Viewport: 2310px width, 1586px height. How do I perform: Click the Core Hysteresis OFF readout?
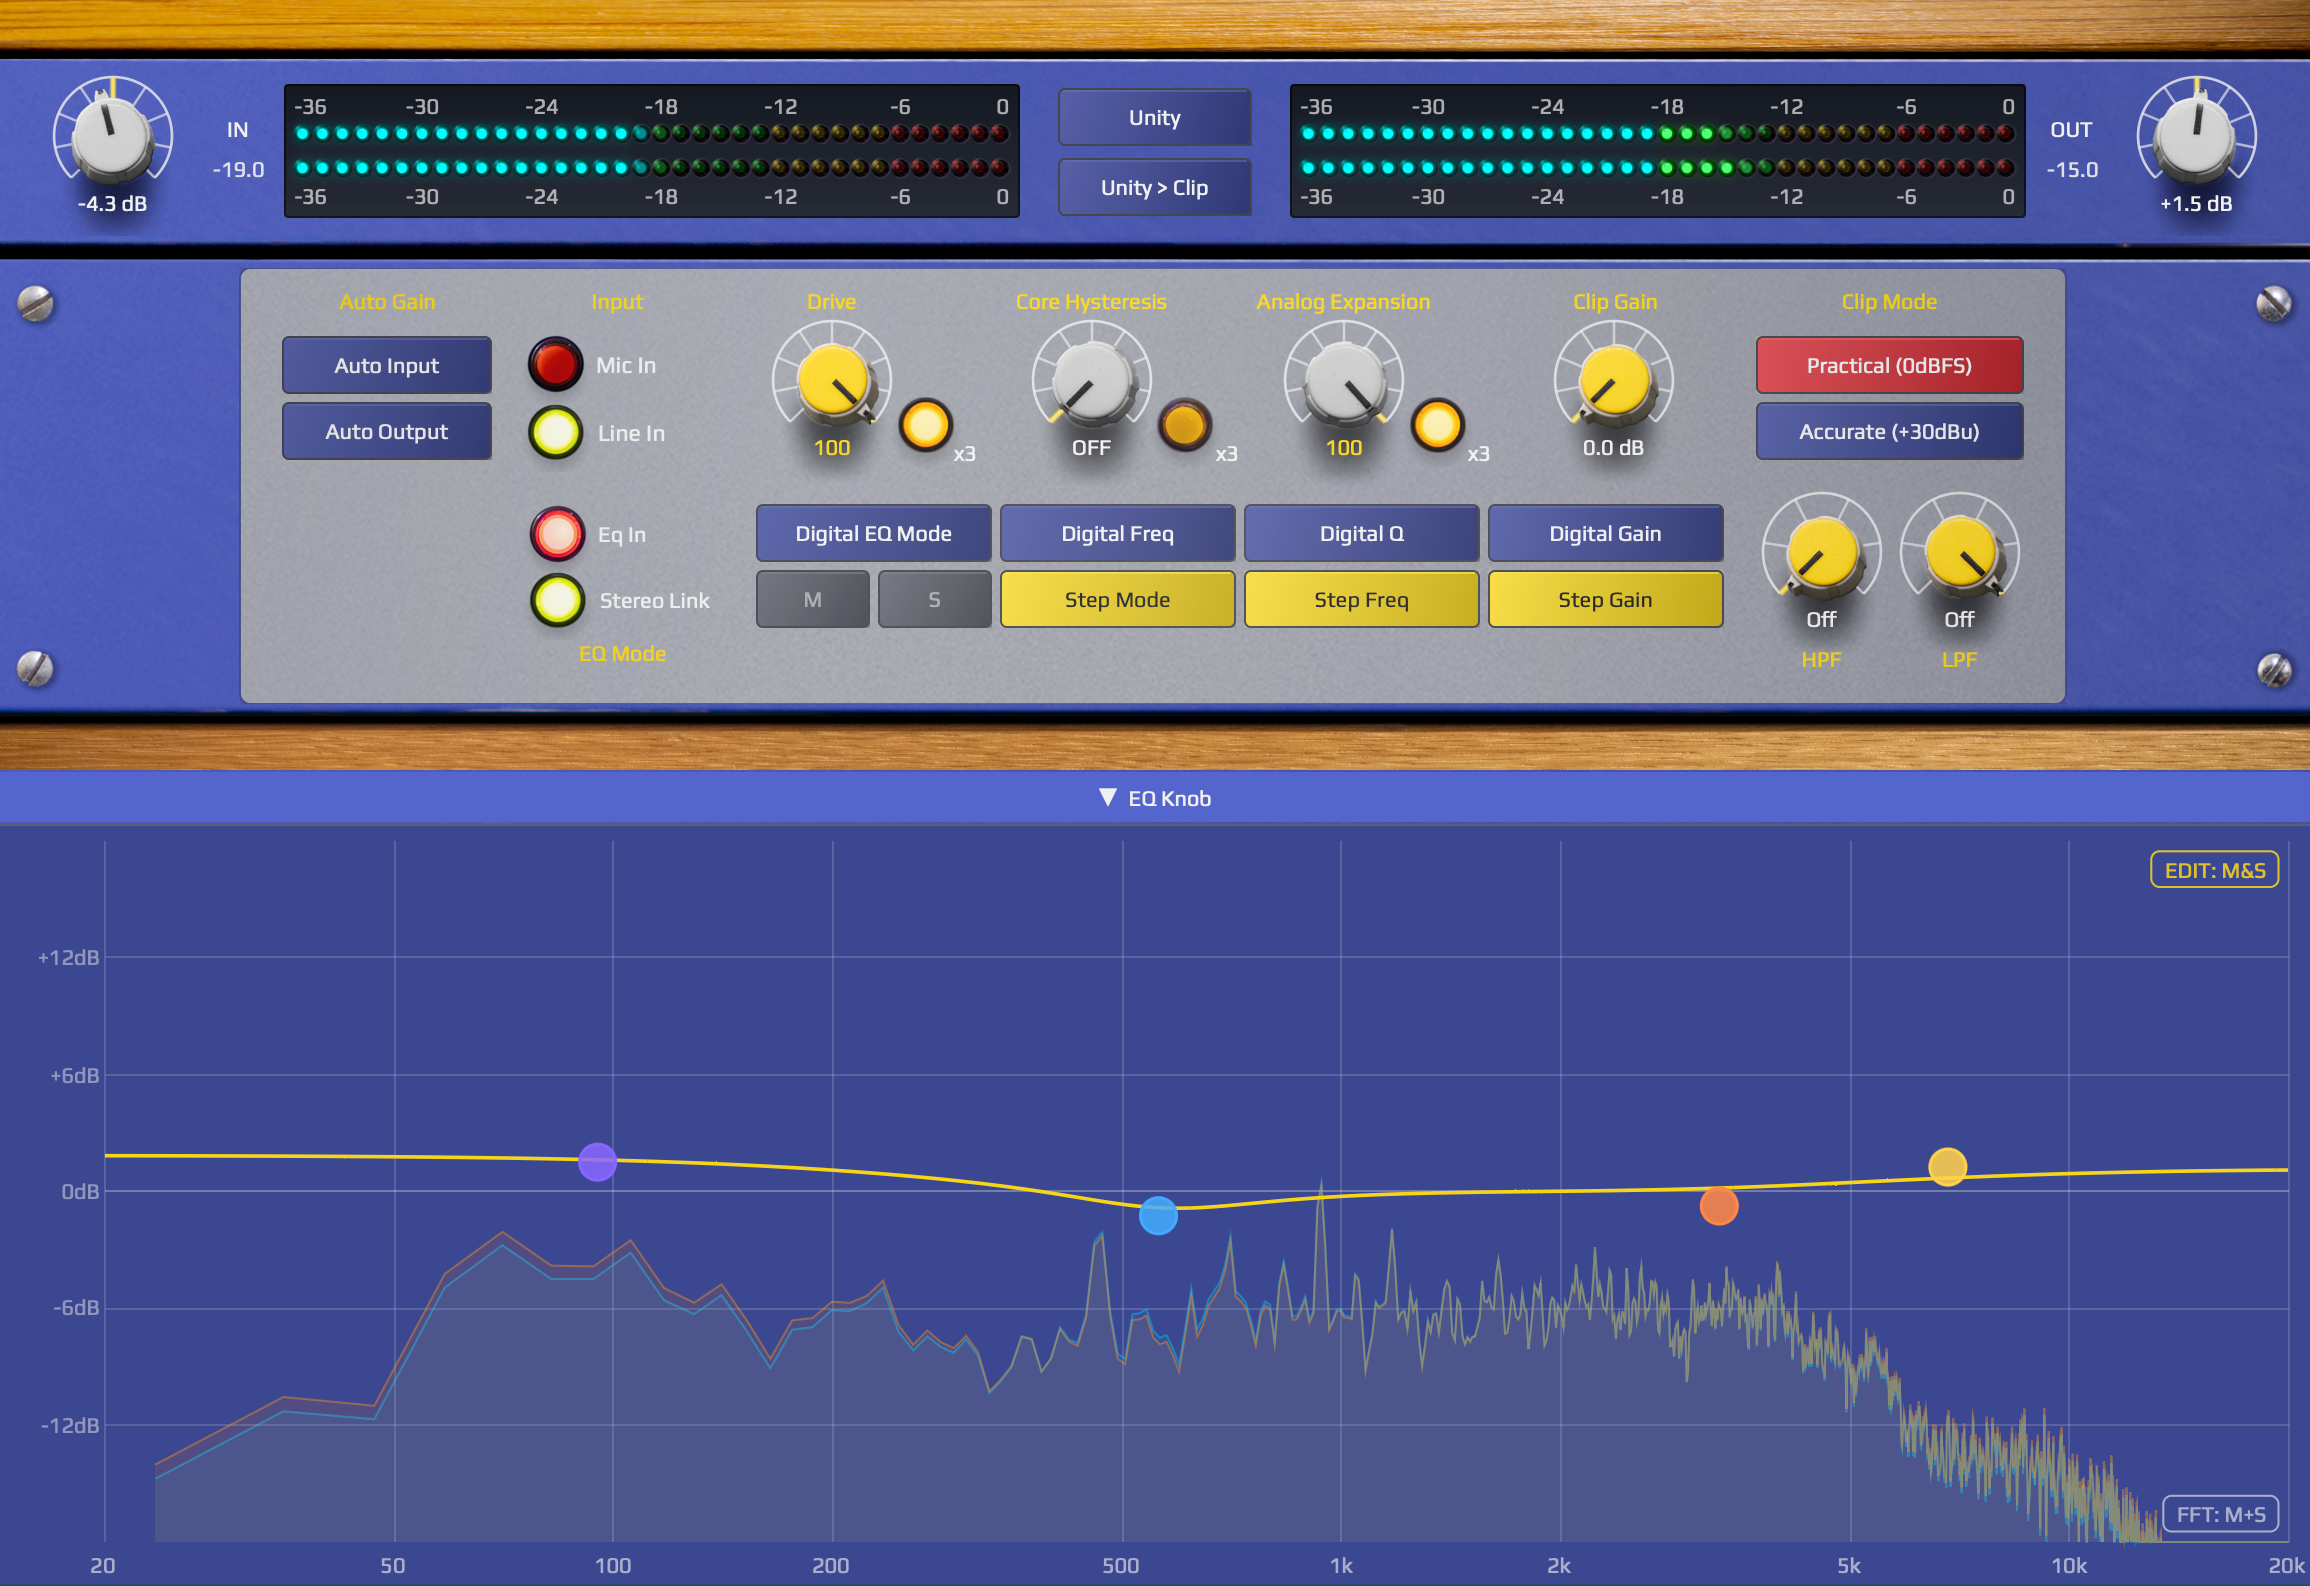tap(1092, 448)
